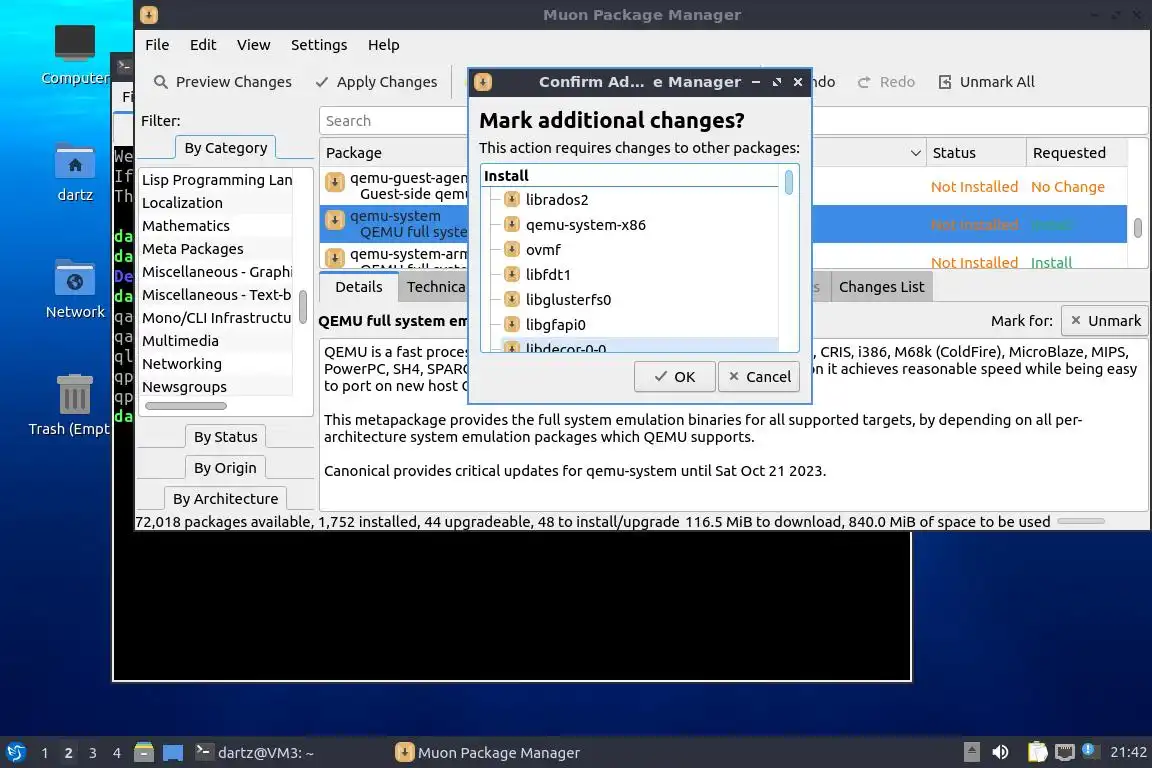Click the Muon icon in main title bar
1152x768 pixels.
pyautogui.click(x=148, y=15)
